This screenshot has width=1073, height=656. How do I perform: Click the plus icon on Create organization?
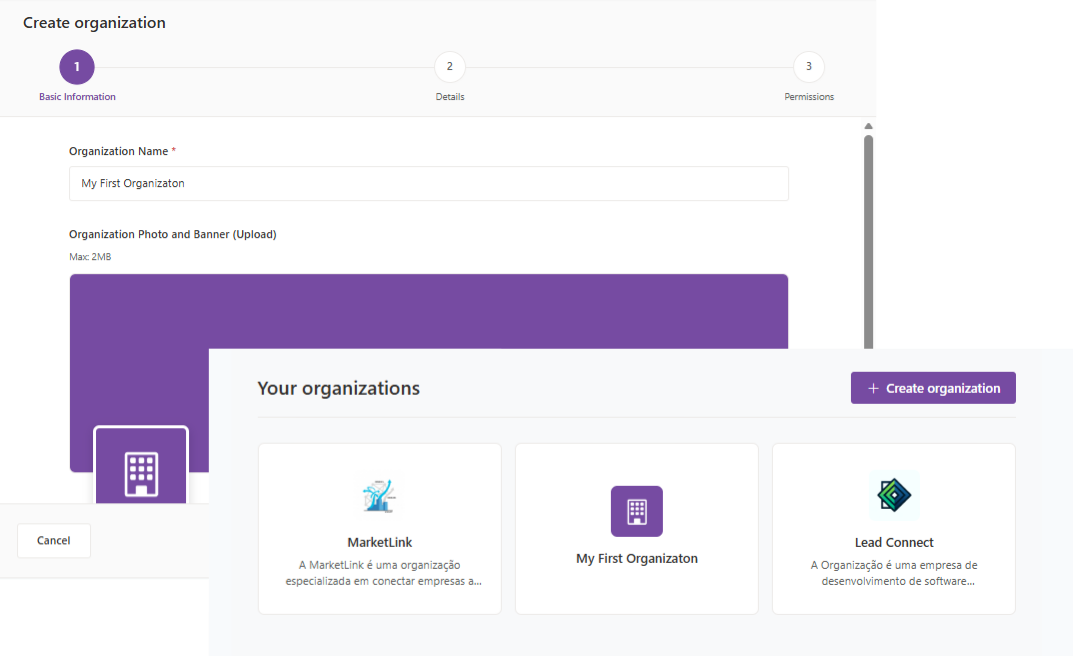[x=873, y=388]
